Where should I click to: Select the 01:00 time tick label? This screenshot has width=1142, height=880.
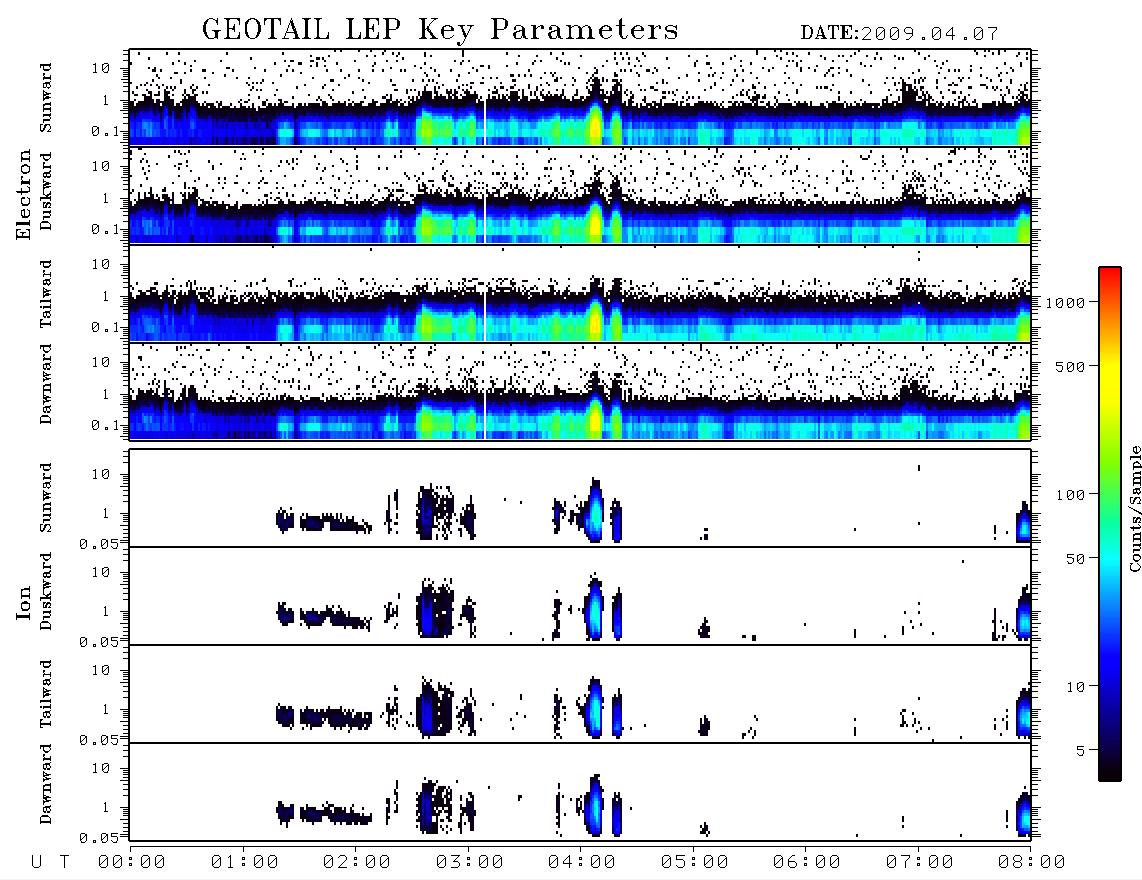click(x=245, y=862)
